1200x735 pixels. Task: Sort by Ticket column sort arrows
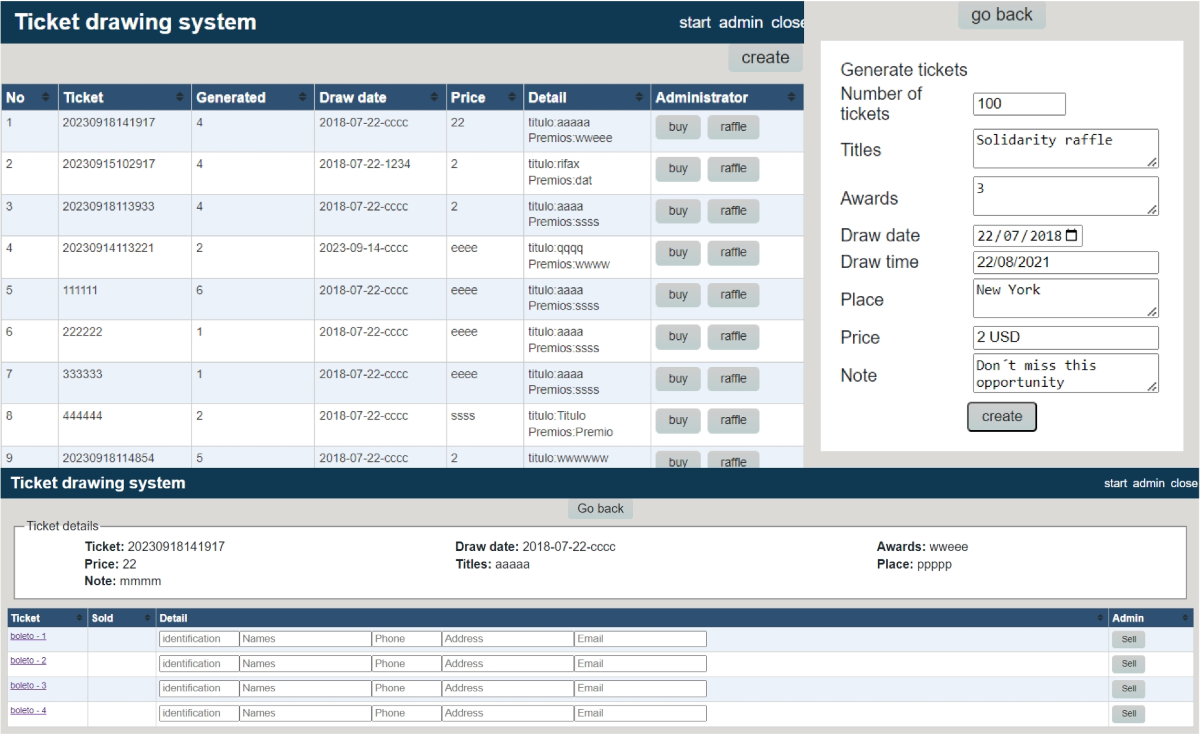179,97
